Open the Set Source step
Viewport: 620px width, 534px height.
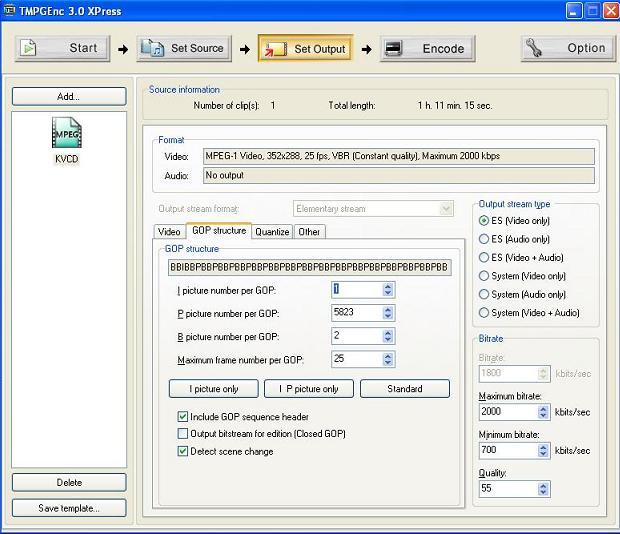pyautogui.click(x=184, y=48)
